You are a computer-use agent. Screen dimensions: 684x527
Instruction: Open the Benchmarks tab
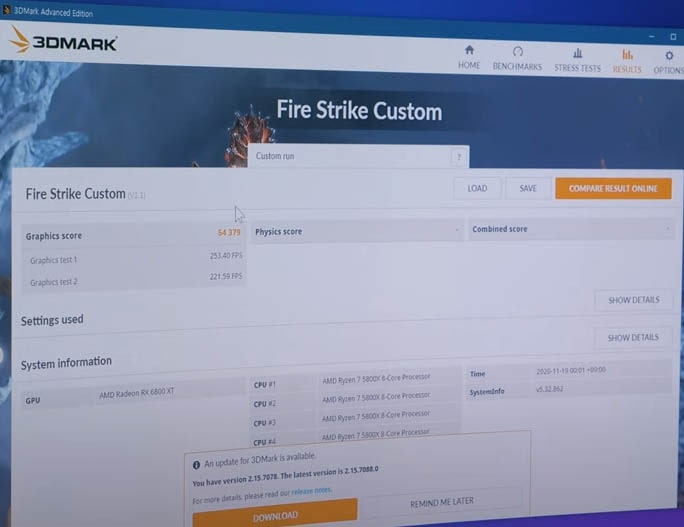pyautogui.click(x=517, y=59)
